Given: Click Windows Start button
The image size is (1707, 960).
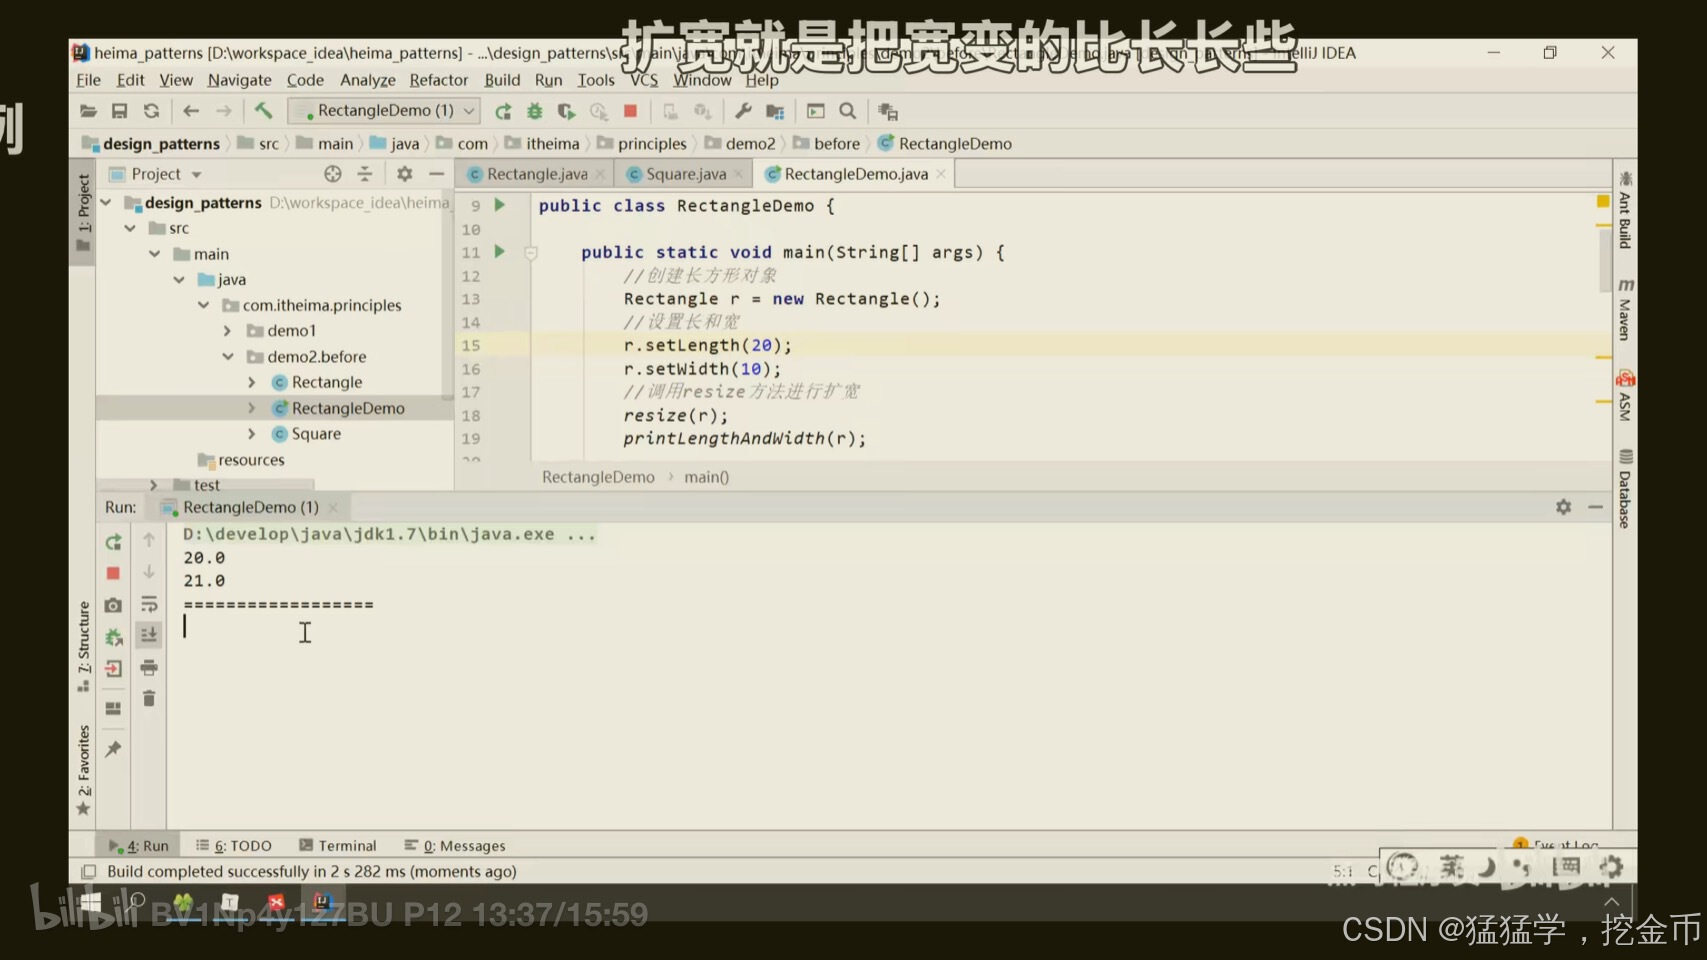Looking at the screenshot, I should coord(90,904).
